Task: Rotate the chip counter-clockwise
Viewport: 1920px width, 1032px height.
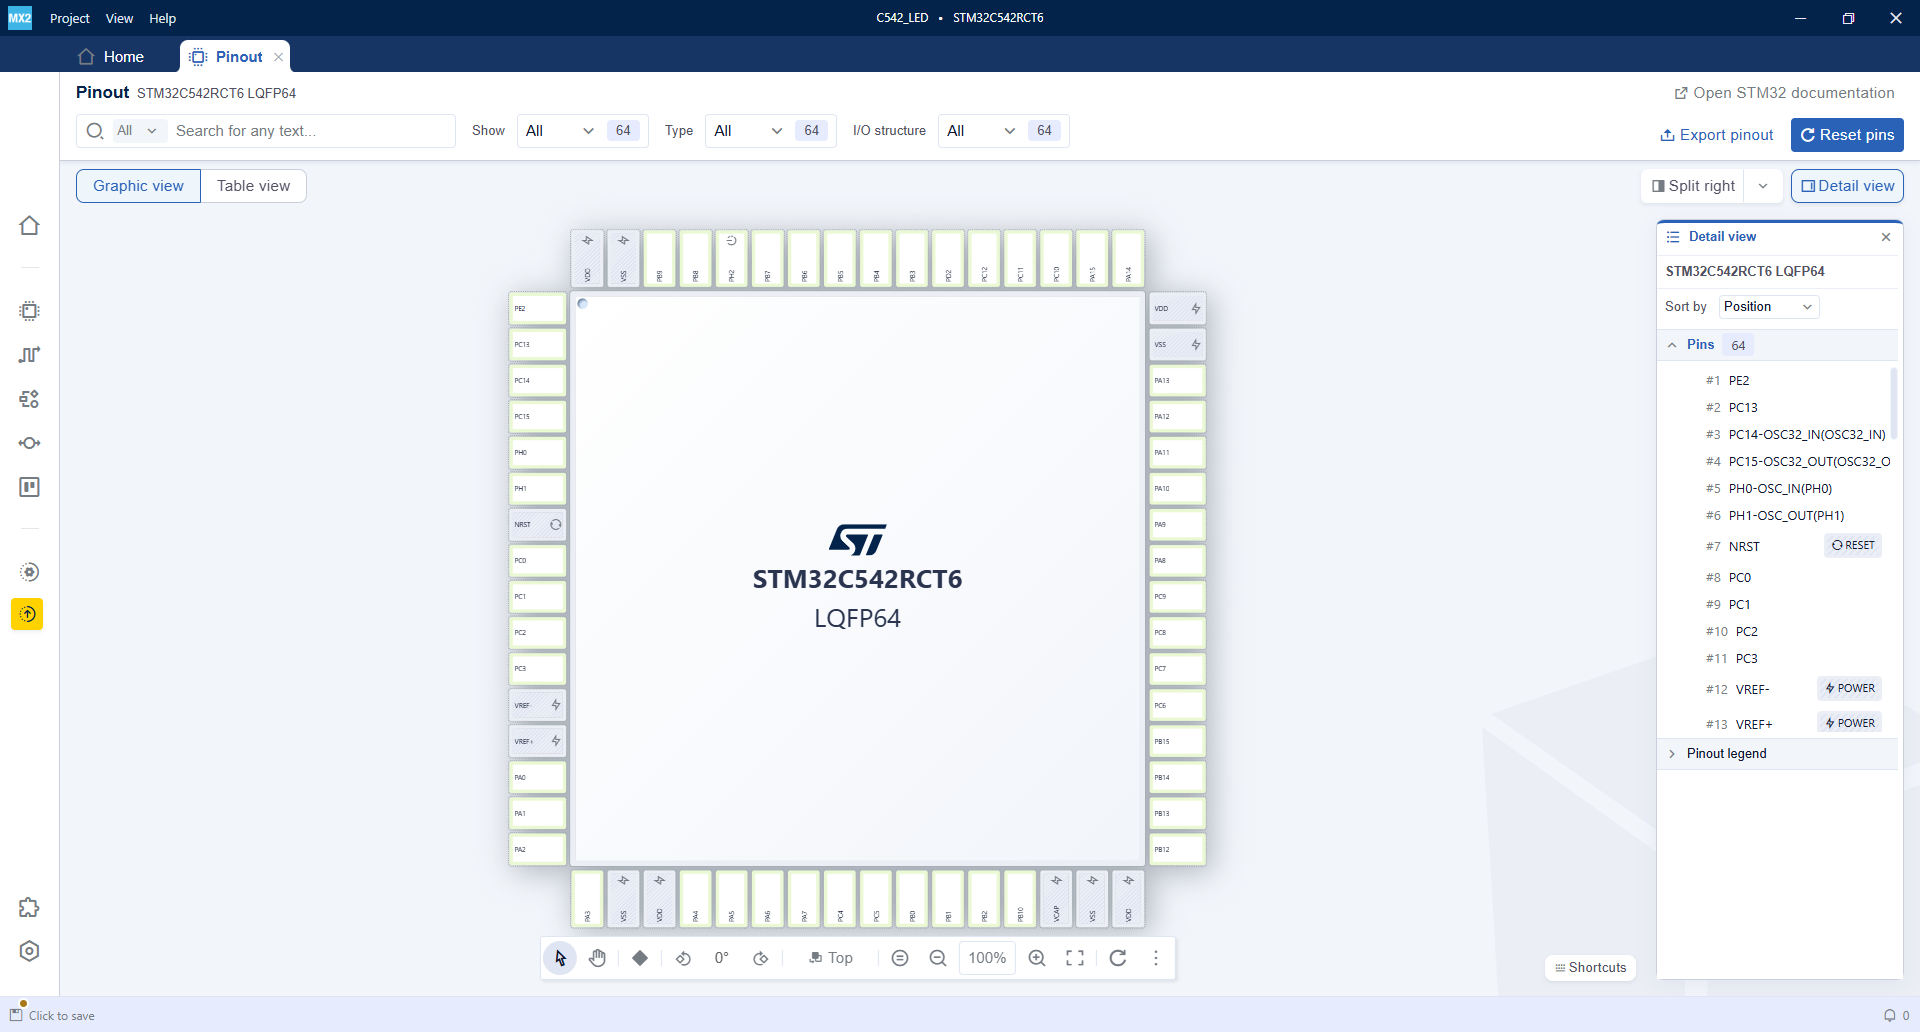Action: pyautogui.click(x=683, y=958)
